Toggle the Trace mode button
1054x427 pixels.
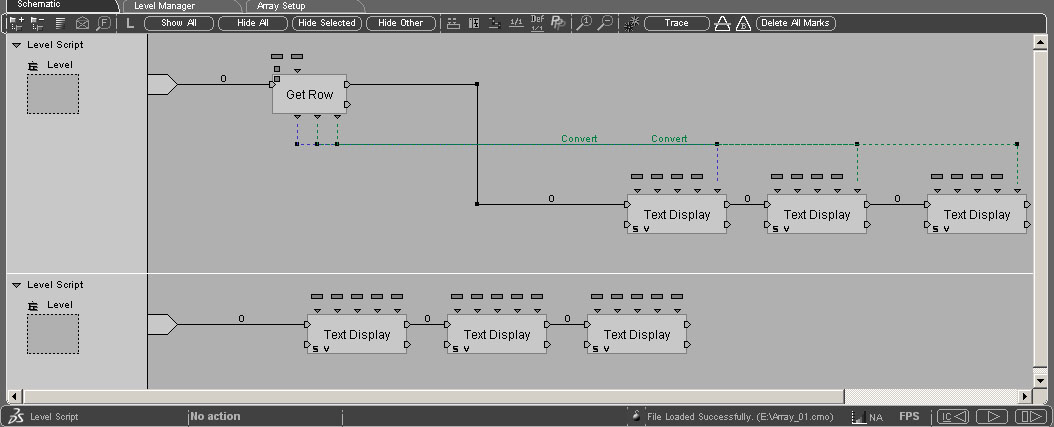point(676,23)
